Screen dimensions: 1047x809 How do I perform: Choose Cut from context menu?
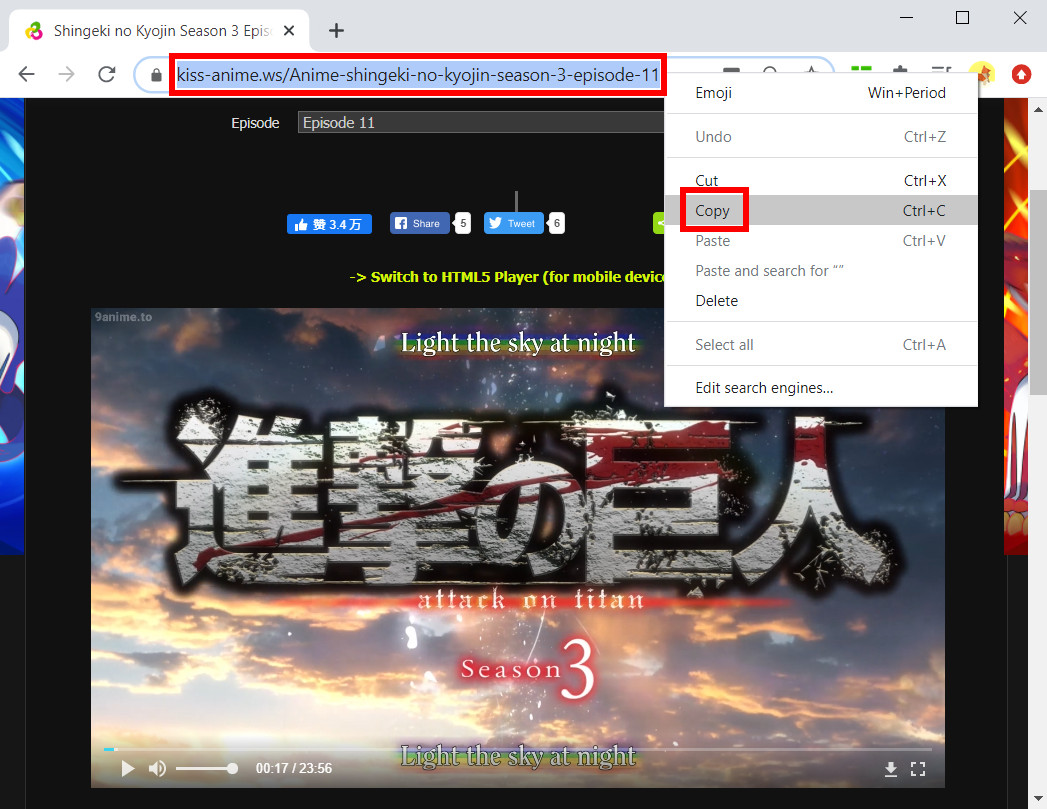click(821, 180)
